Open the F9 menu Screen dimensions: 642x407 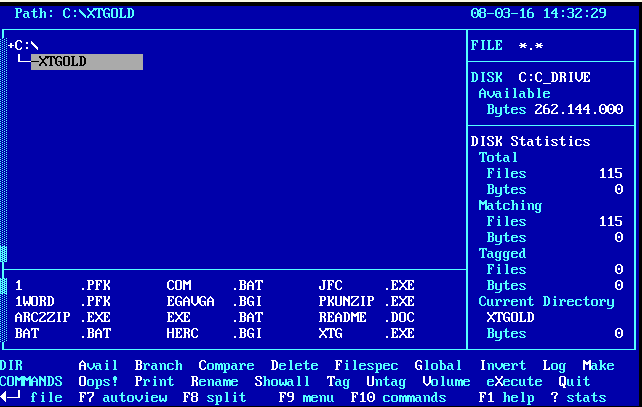pos(305,397)
